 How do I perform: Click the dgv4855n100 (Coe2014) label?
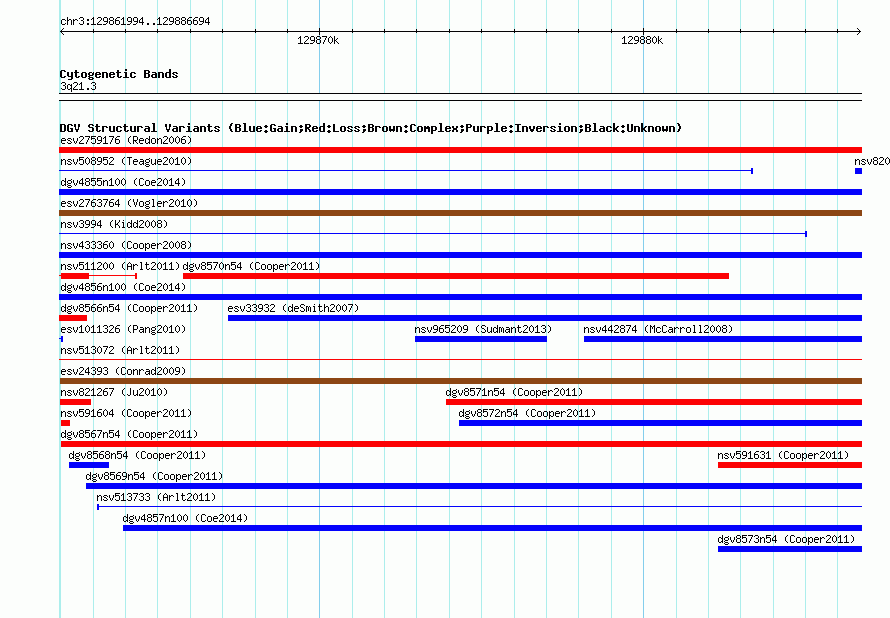pos(123,182)
